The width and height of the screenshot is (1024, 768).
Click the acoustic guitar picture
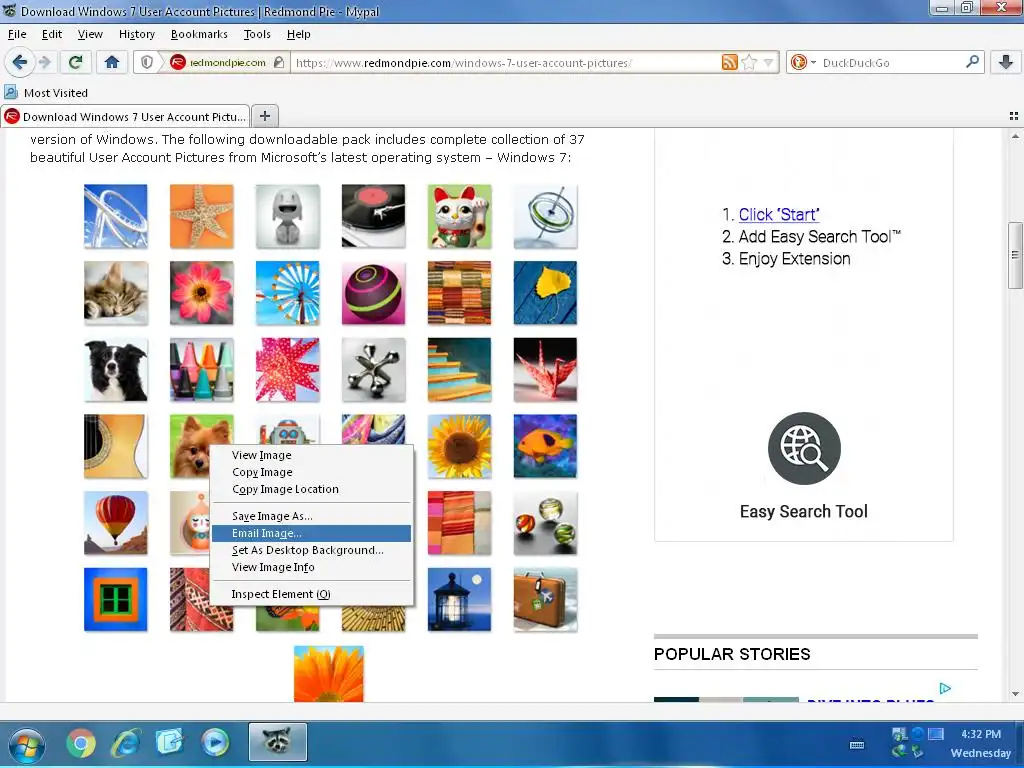[116, 446]
